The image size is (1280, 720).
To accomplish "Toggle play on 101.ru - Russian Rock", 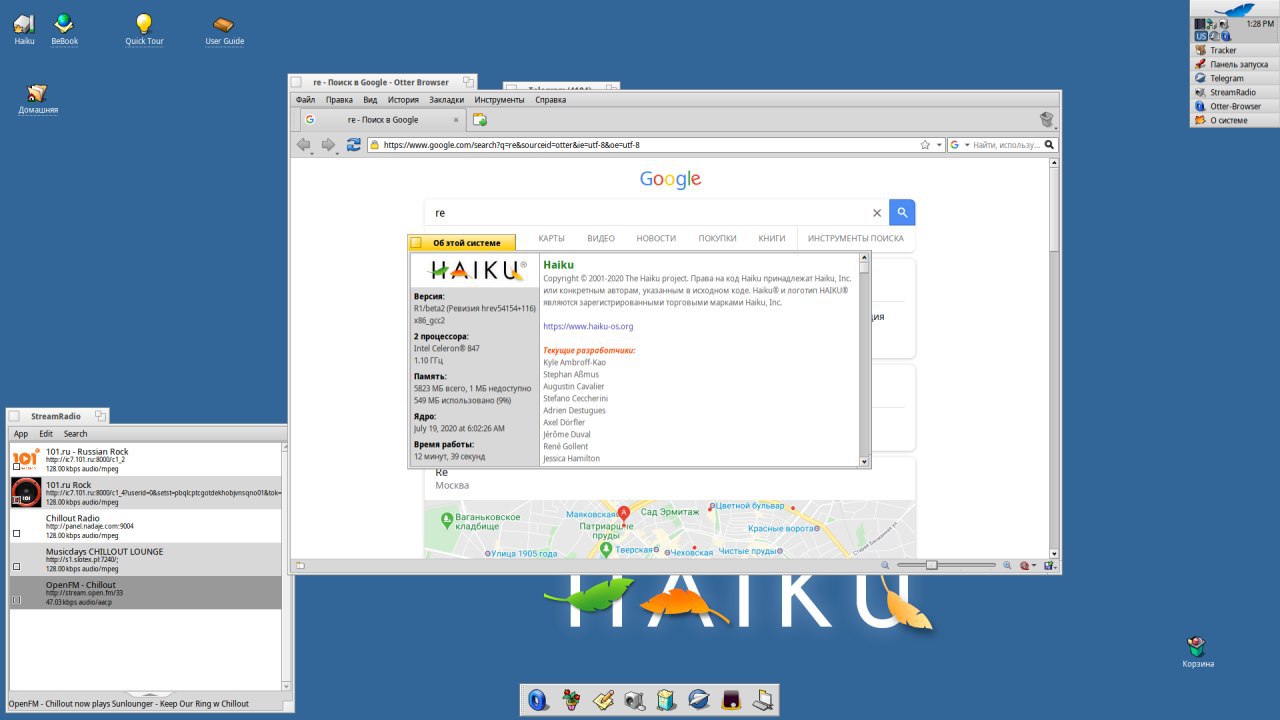I will pyautogui.click(x=16, y=467).
